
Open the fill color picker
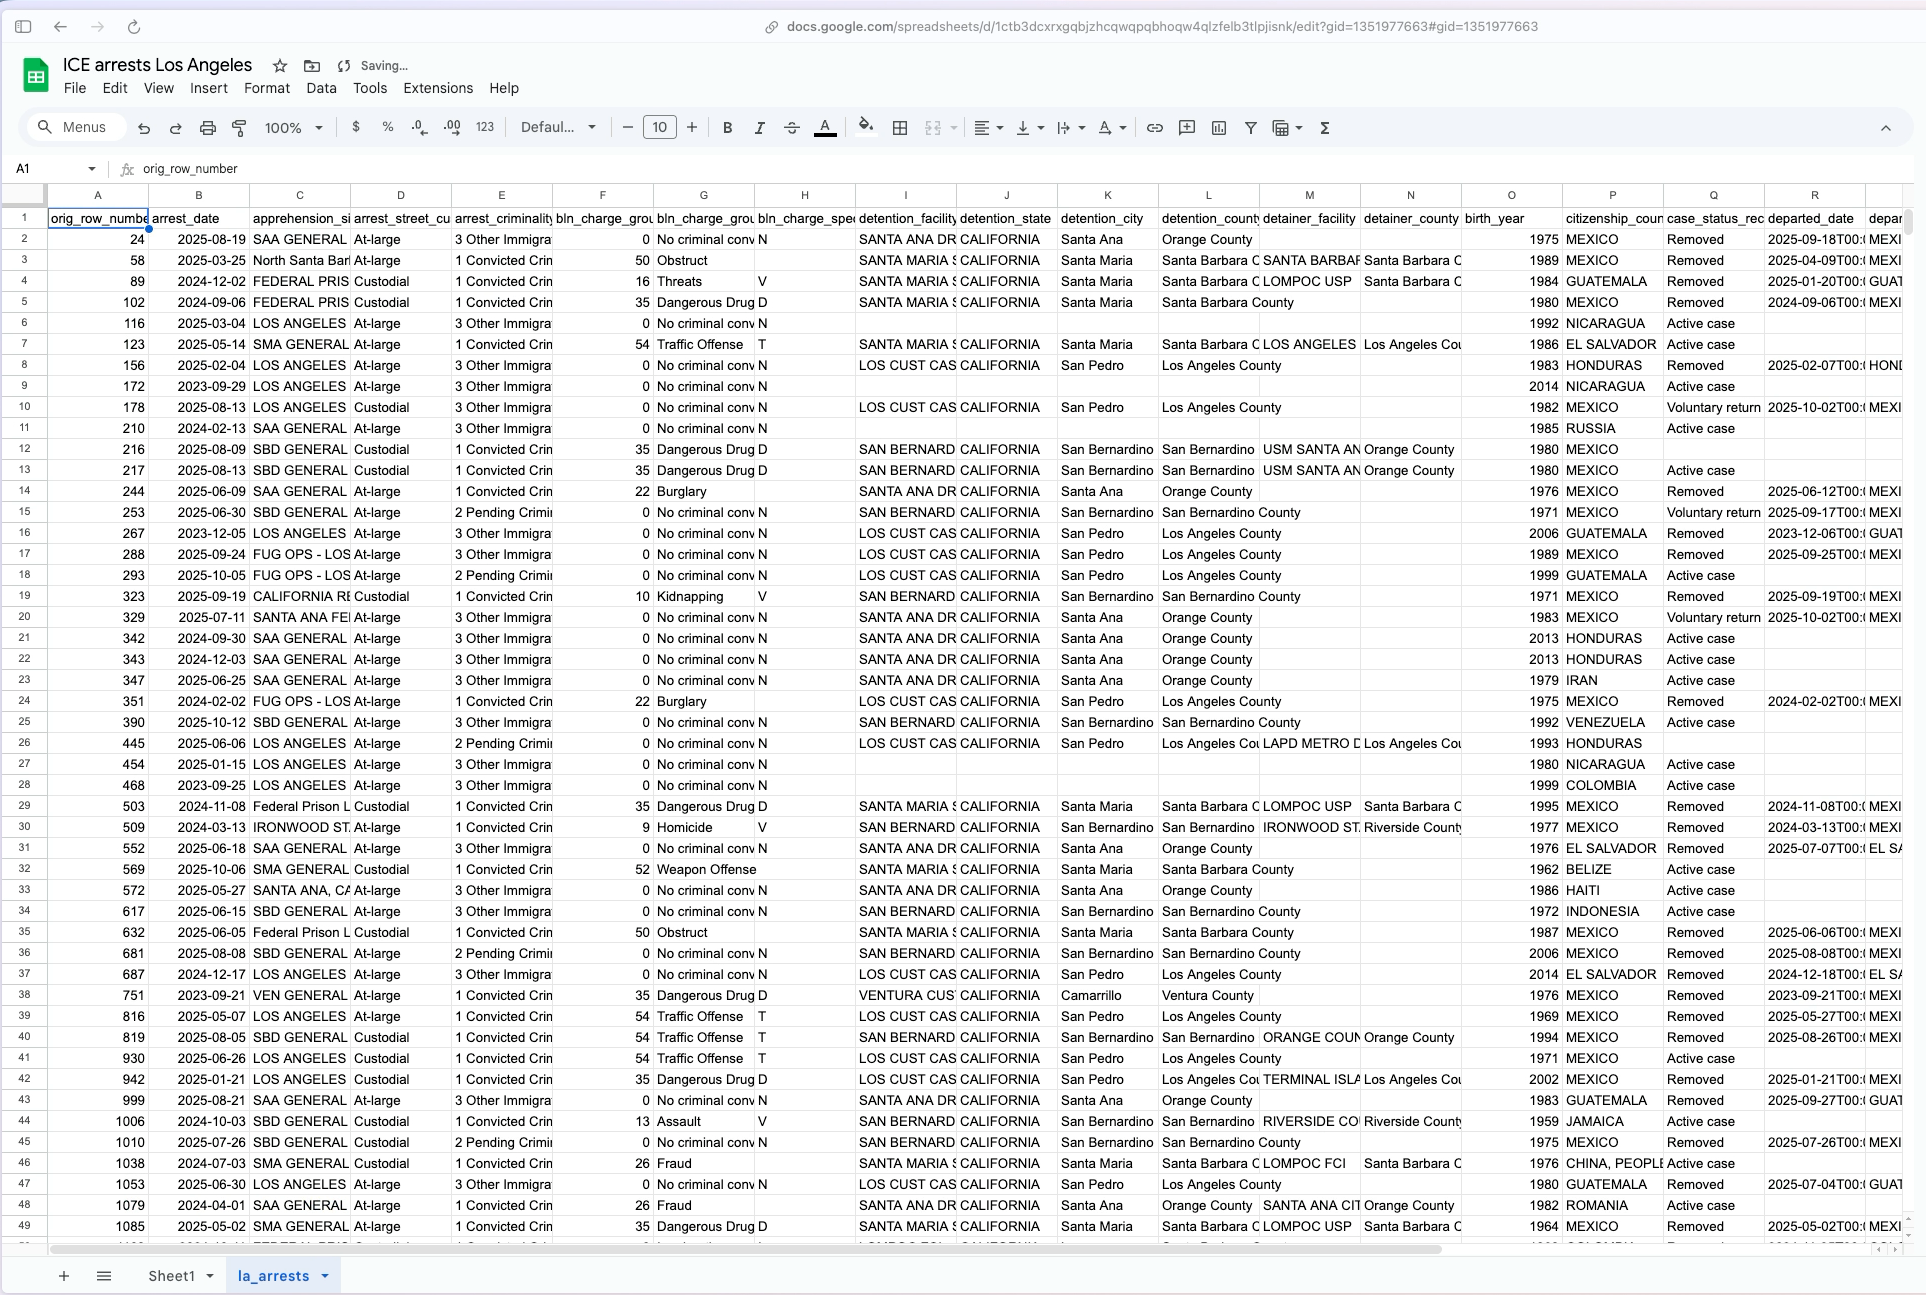tap(866, 127)
